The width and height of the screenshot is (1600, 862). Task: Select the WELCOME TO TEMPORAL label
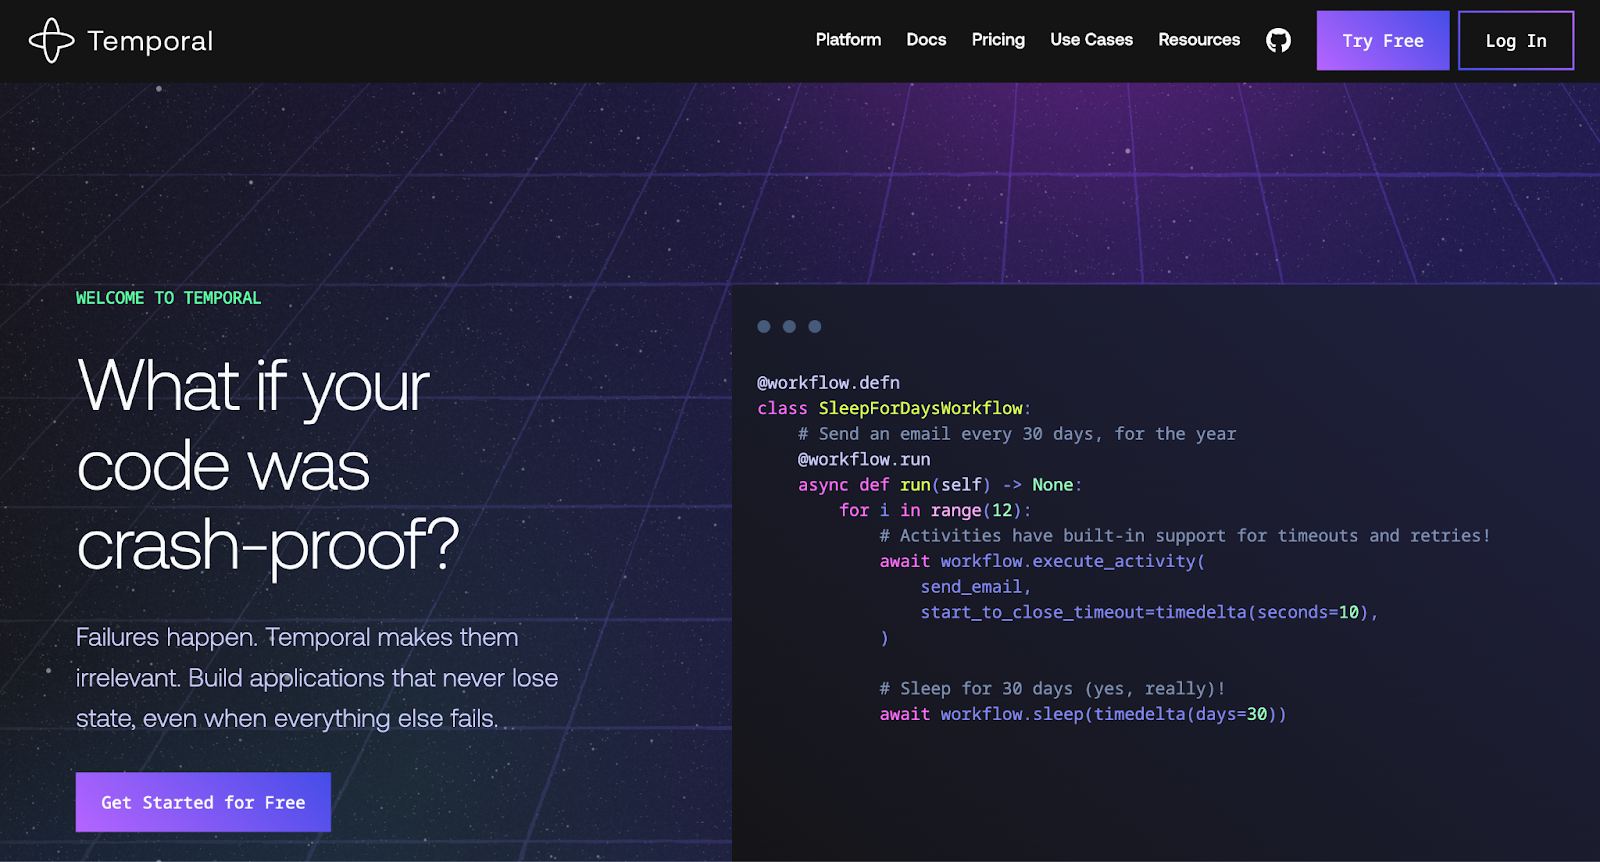coord(168,298)
